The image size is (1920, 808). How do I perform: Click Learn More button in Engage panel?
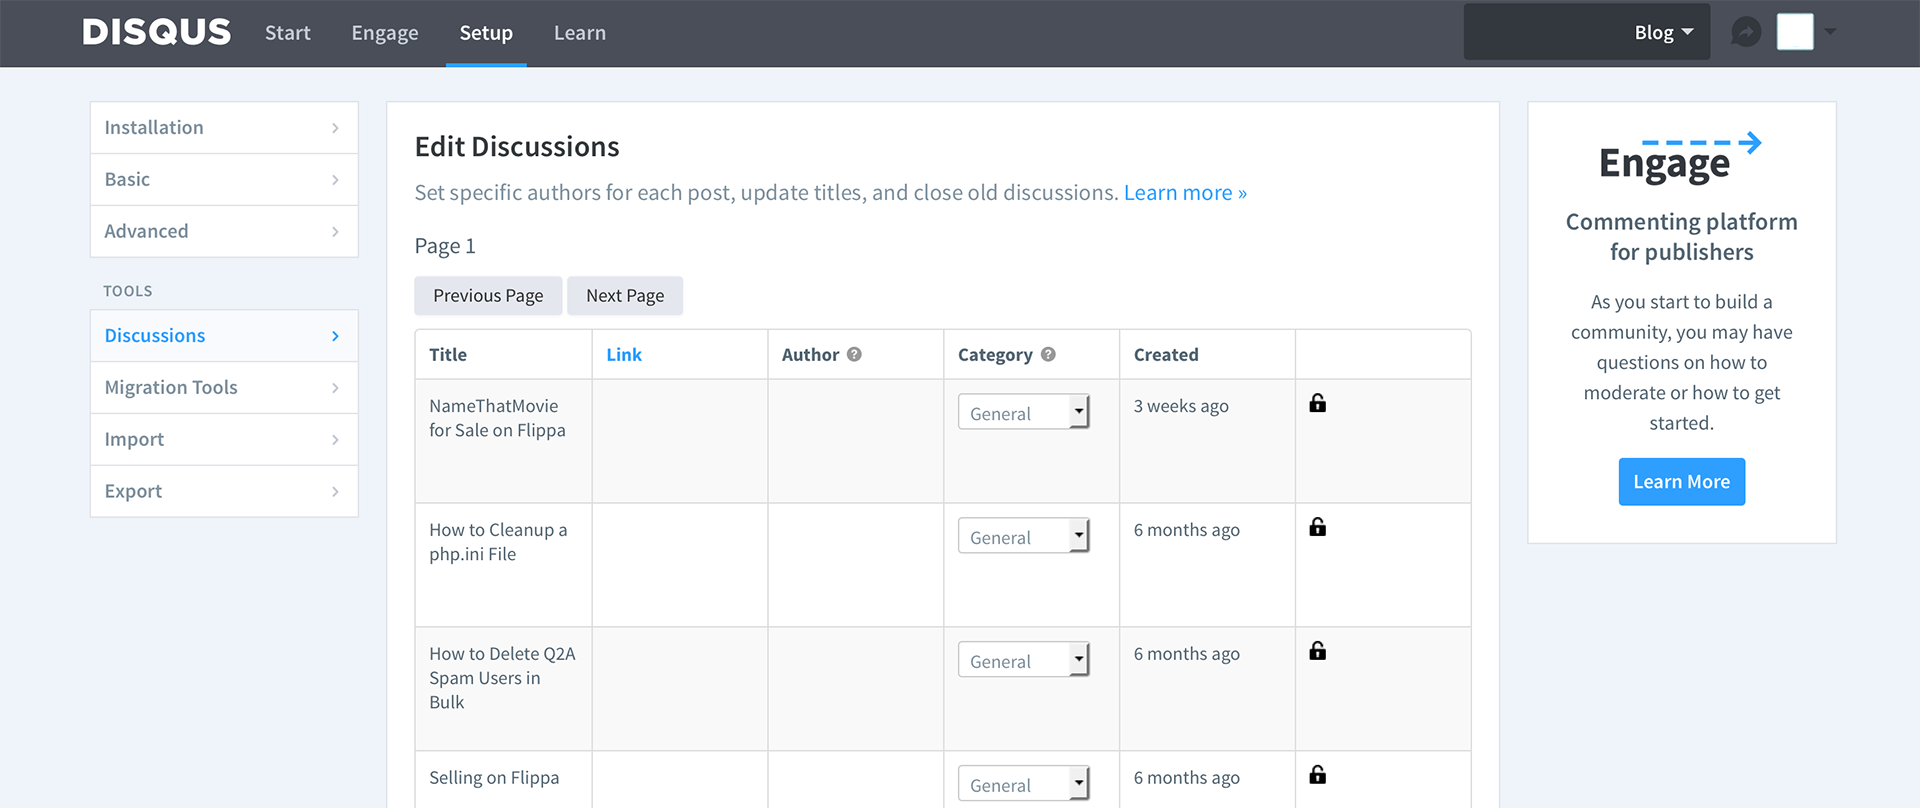[x=1682, y=482]
